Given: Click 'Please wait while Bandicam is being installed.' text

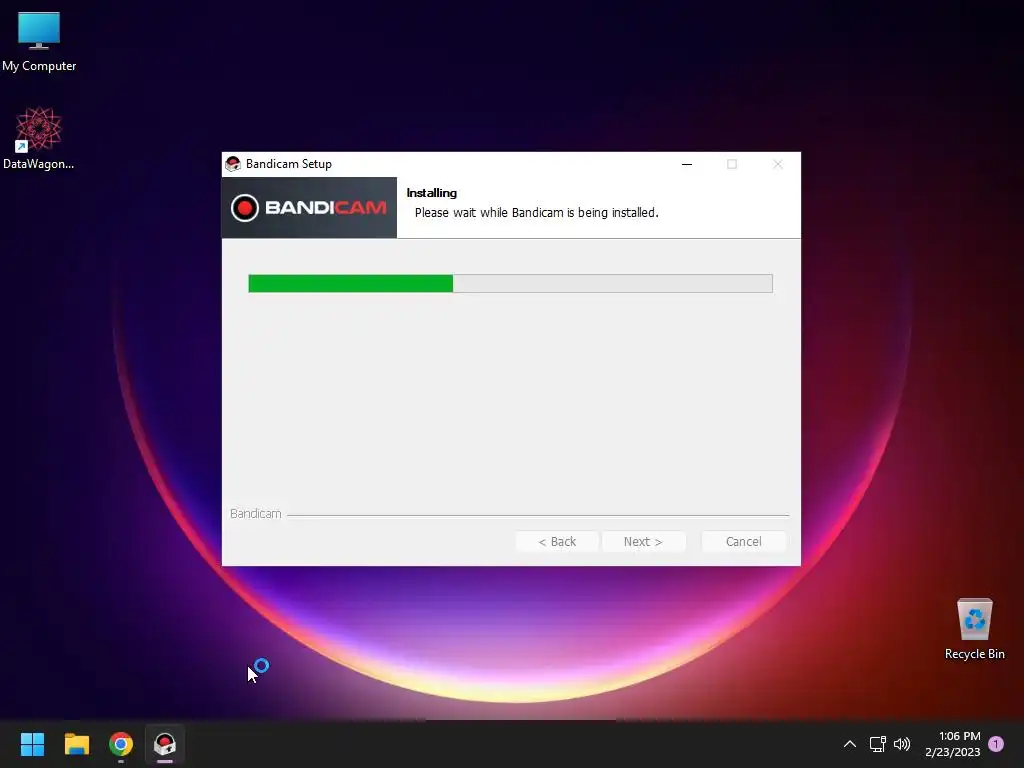Looking at the screenshot, I should pyautogui.click(x=537, y=213).
